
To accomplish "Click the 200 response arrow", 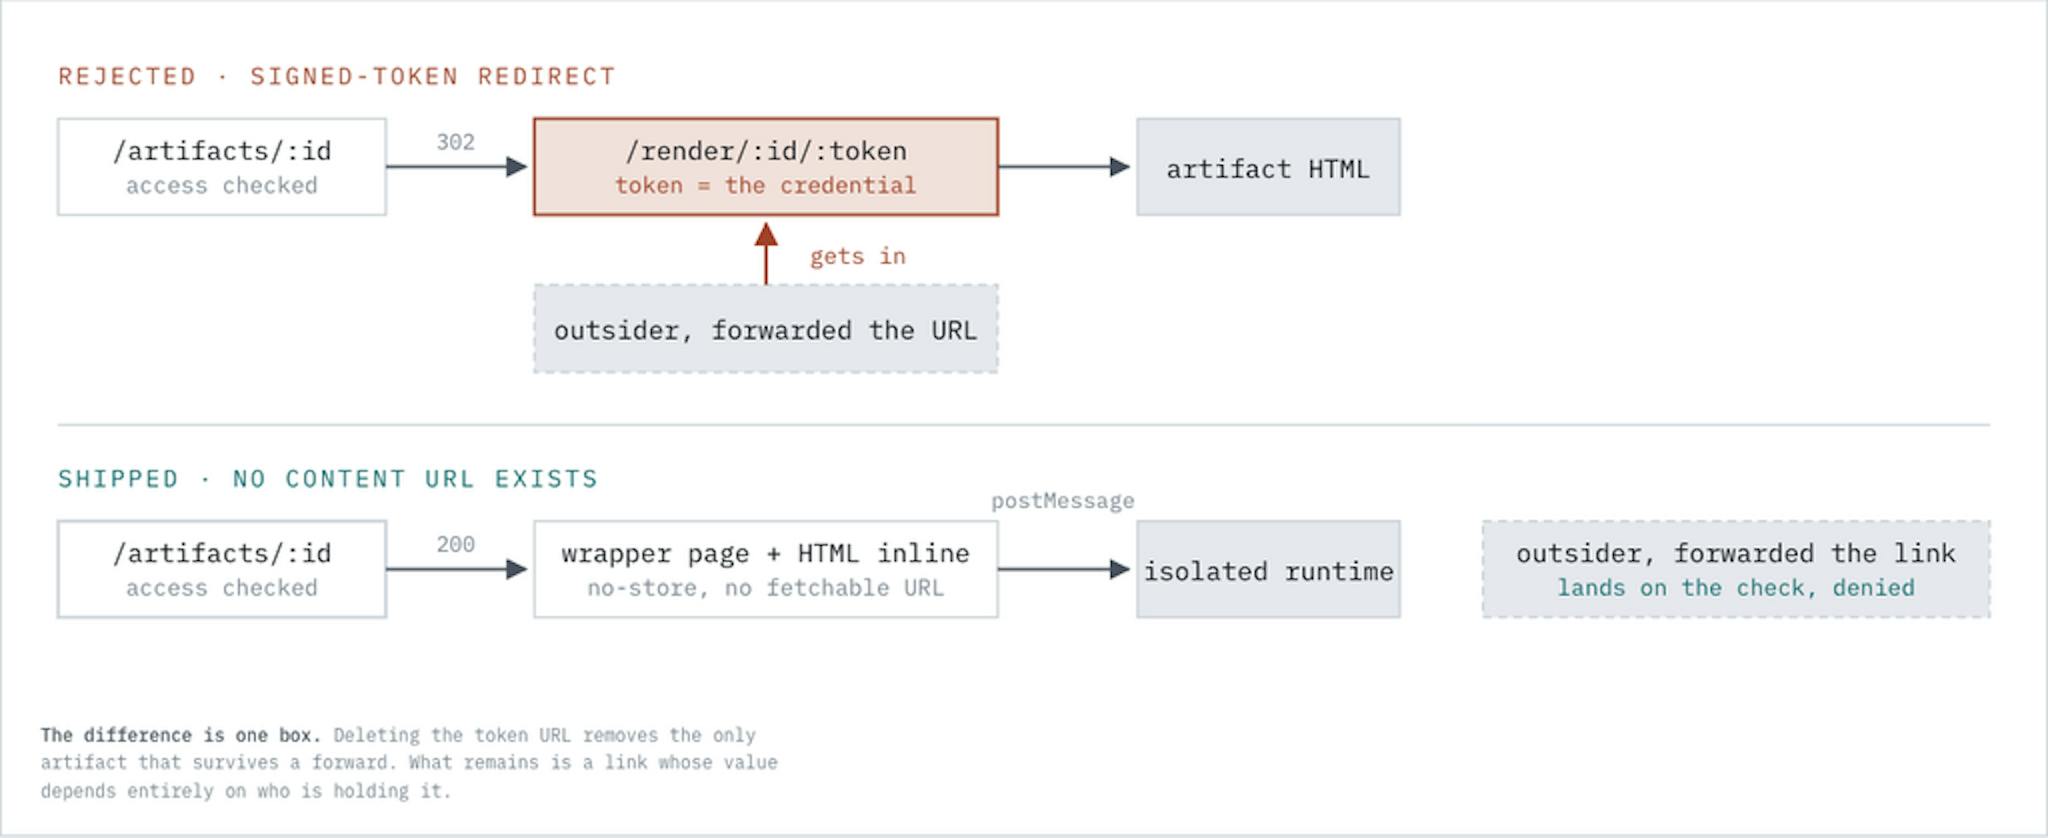I will coord(457,569).
